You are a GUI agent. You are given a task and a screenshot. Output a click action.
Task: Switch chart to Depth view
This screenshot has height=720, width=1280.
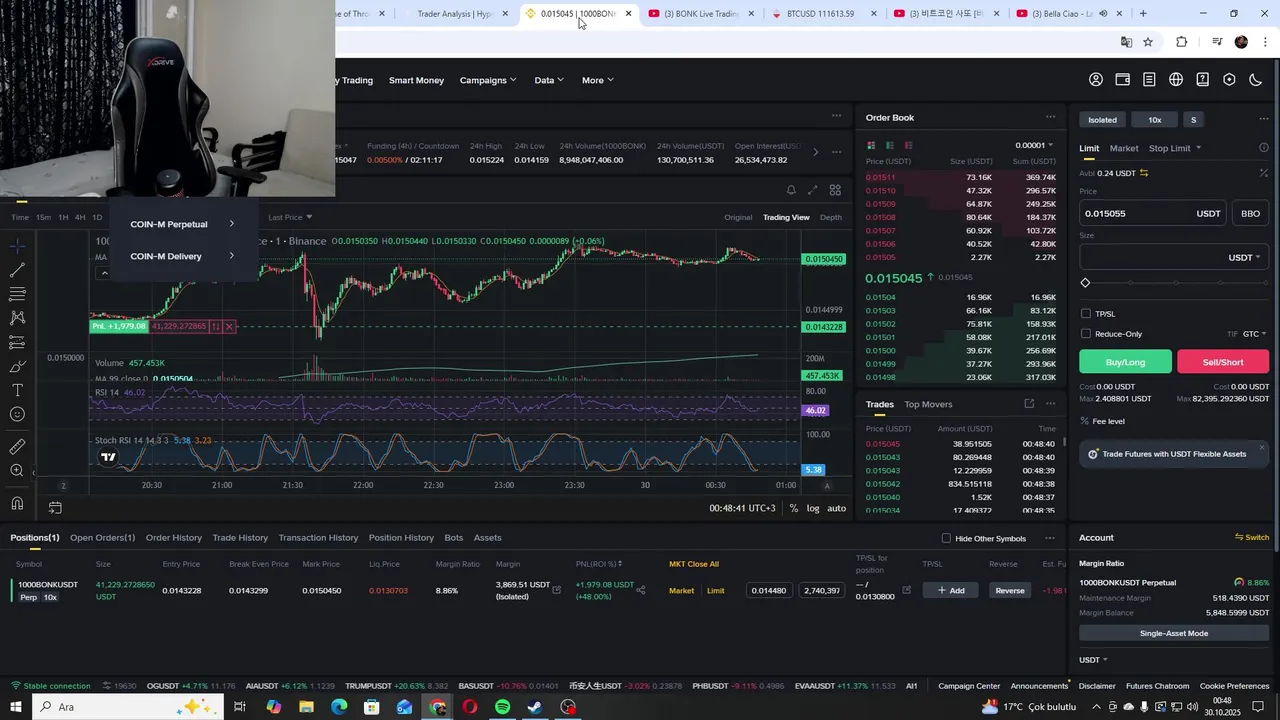tap(831, 217)
